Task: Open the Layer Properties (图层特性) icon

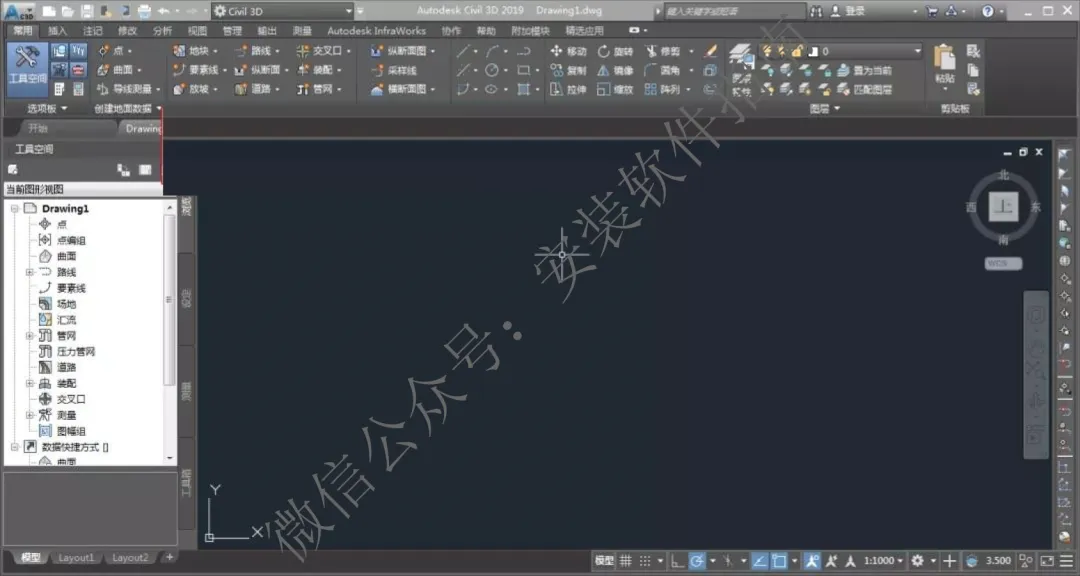Action: [742, 70]
